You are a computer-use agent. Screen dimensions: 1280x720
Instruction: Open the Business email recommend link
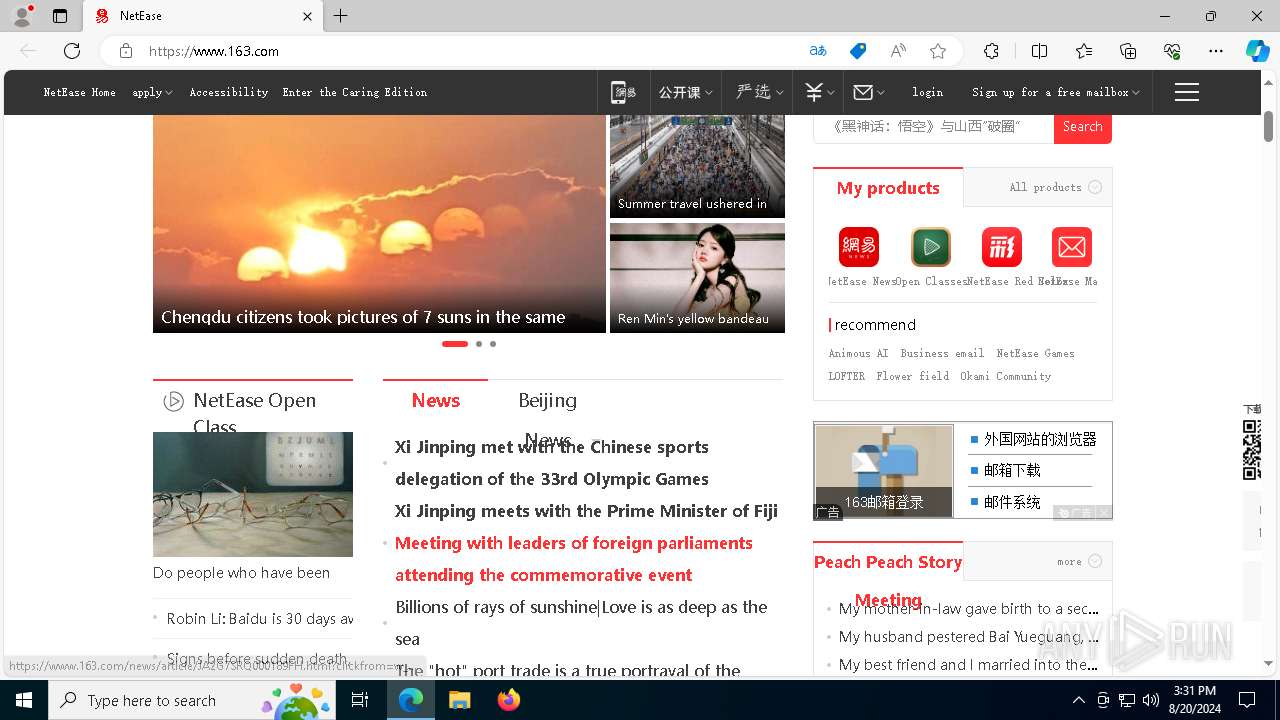tap(942, 353)
